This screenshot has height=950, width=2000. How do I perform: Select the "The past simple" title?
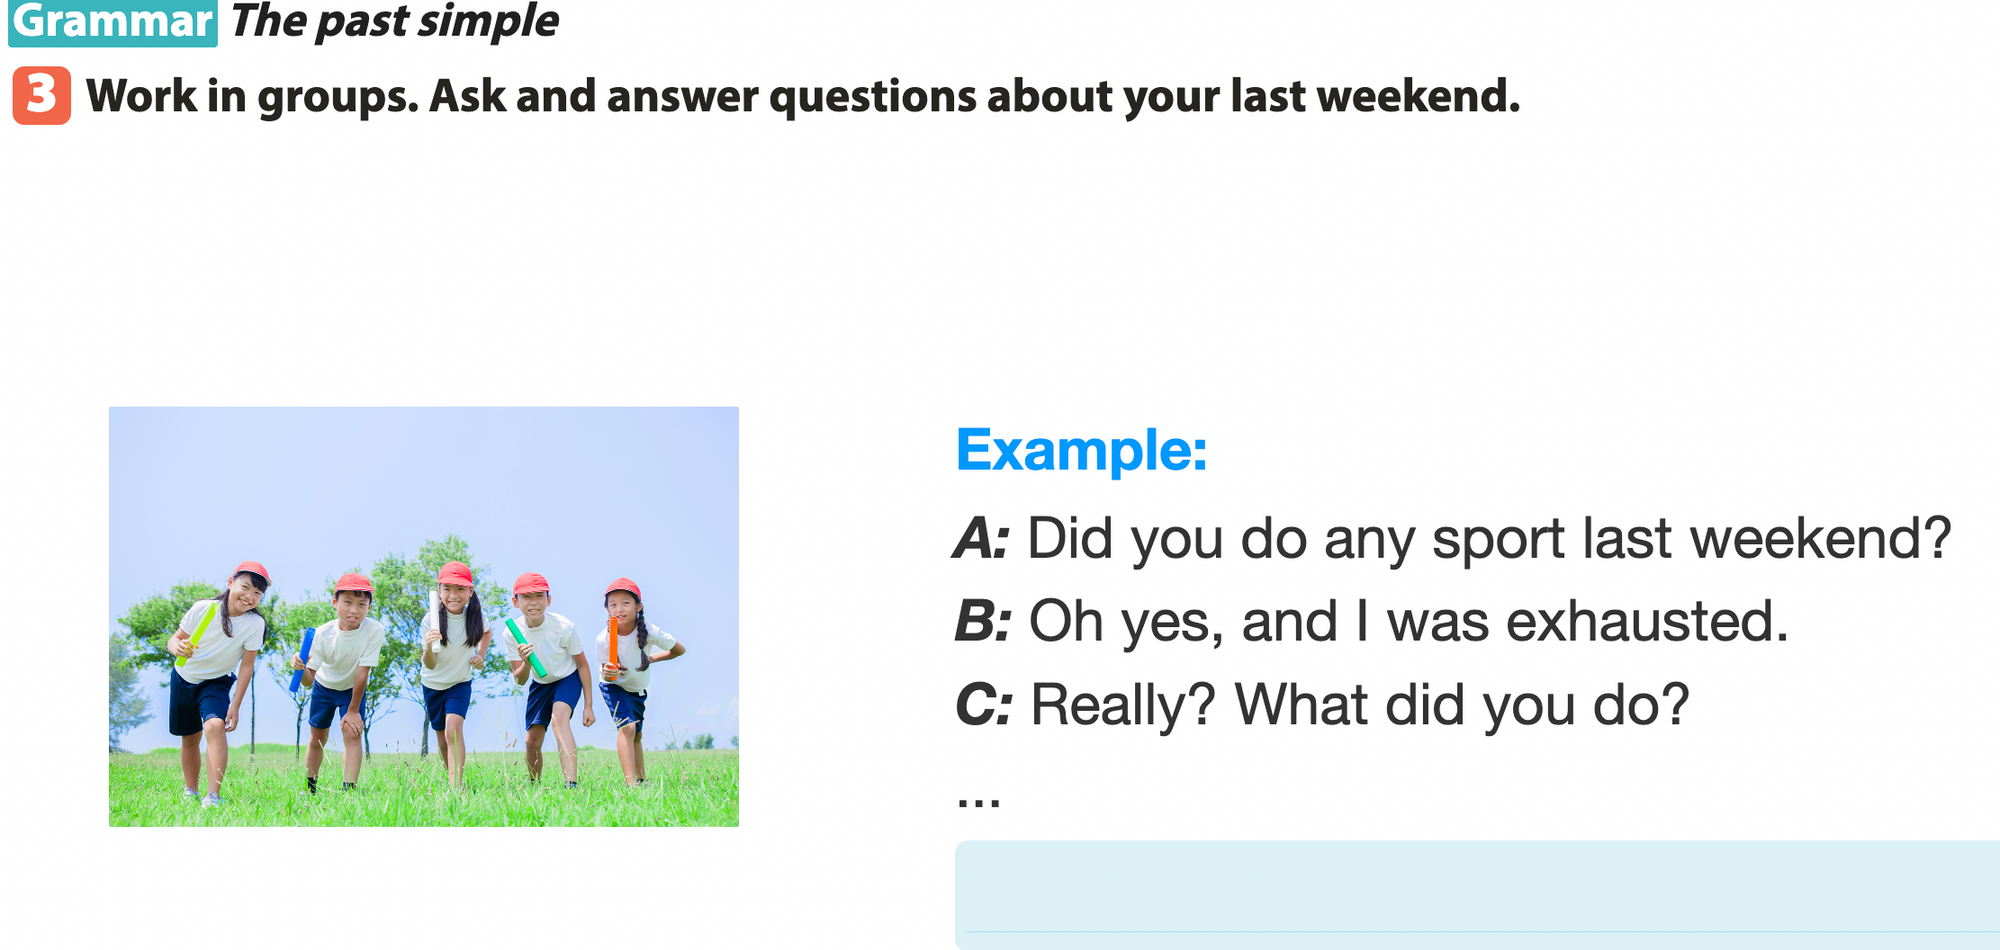[x=394, y=22]
